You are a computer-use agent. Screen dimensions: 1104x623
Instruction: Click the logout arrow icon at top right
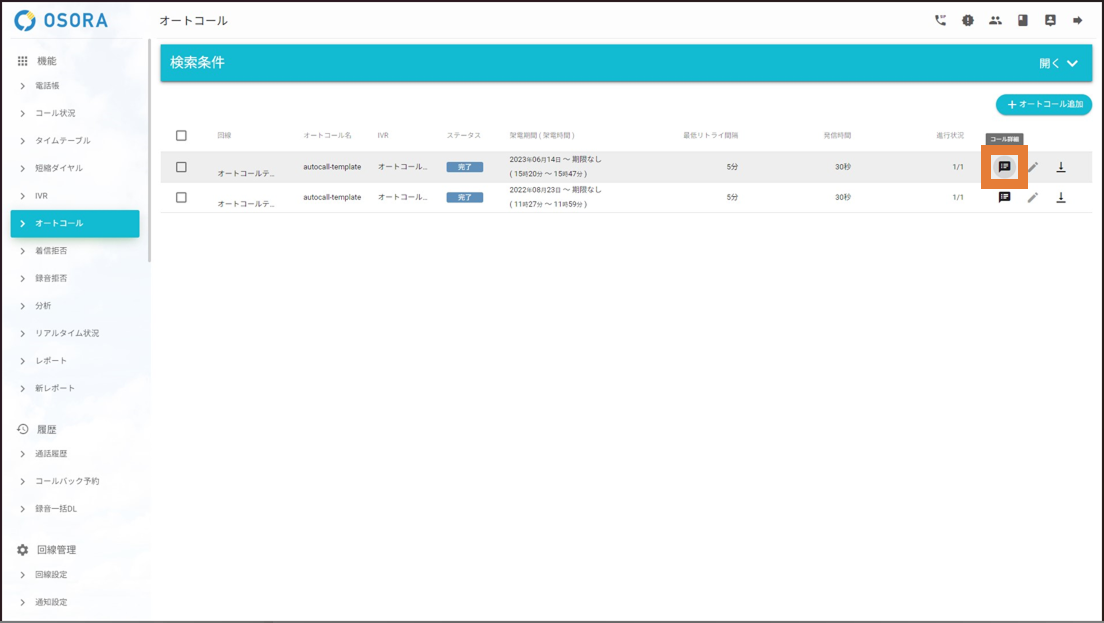pyautogui.click(x=1078, y=20)
